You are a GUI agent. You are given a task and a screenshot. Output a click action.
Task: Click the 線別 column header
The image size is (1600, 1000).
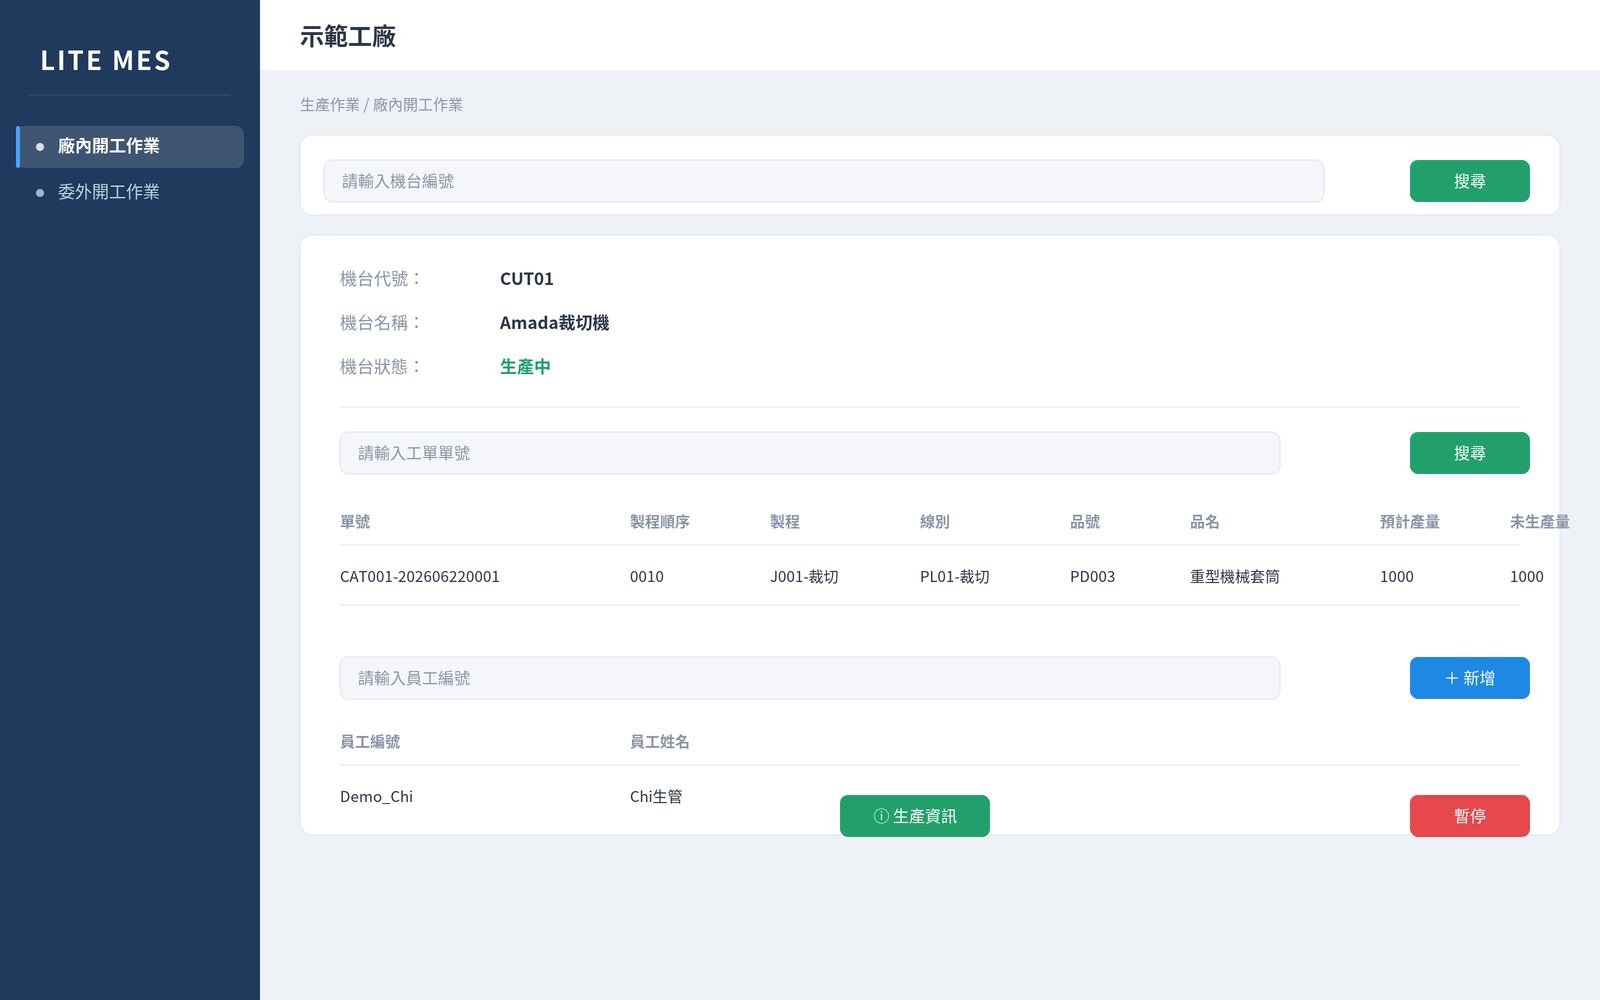pyautogui.click(x=935, y=522)
